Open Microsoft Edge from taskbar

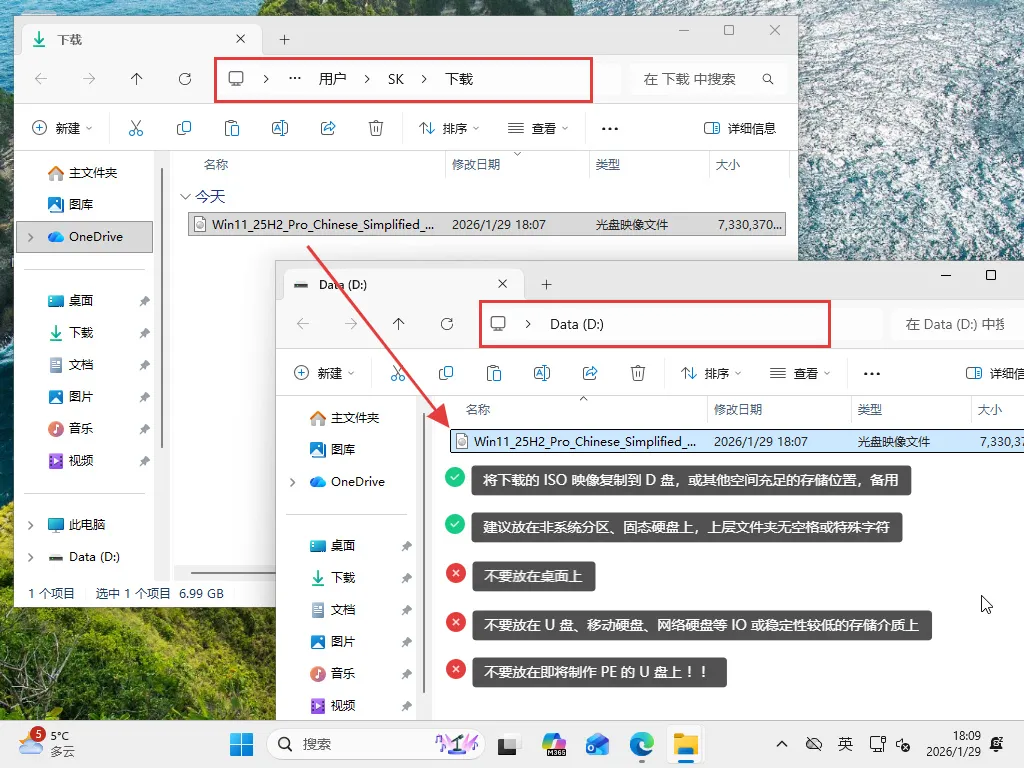click(642, 744)
